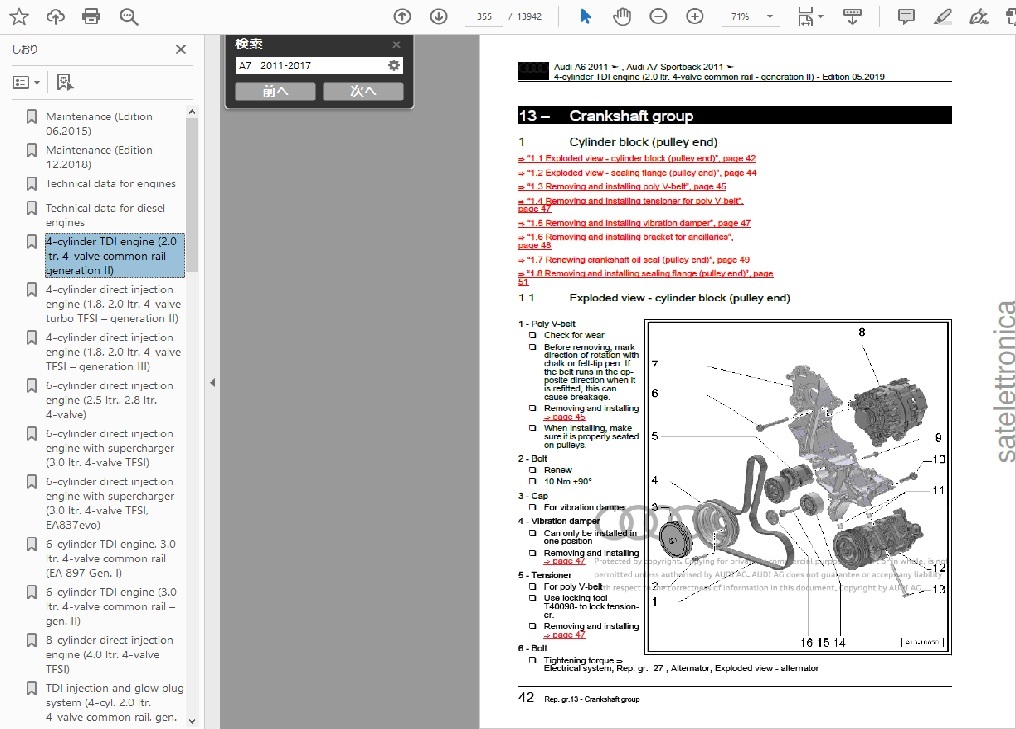Follow link 1.2 Exploded view sealing flange
The height and width of the screenshot is (729, 1016).
pos(637,173)
